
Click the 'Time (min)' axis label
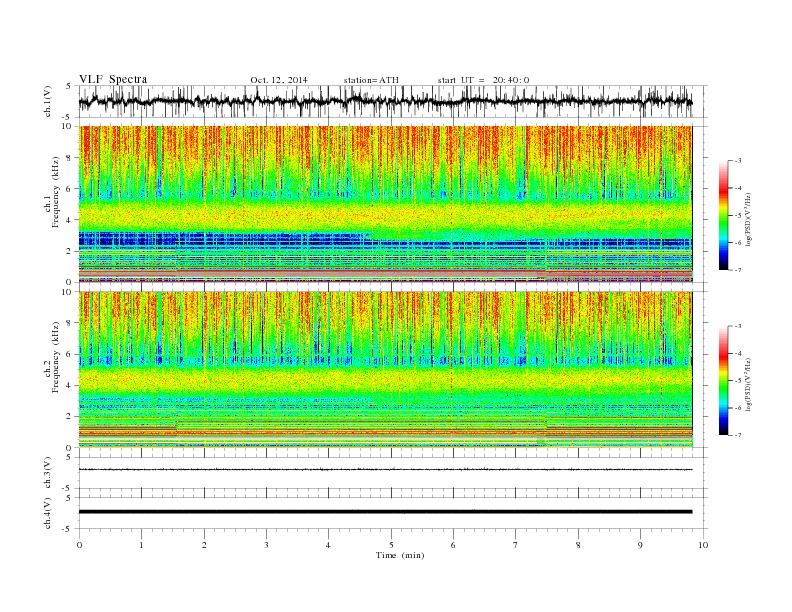click(400, 555)
